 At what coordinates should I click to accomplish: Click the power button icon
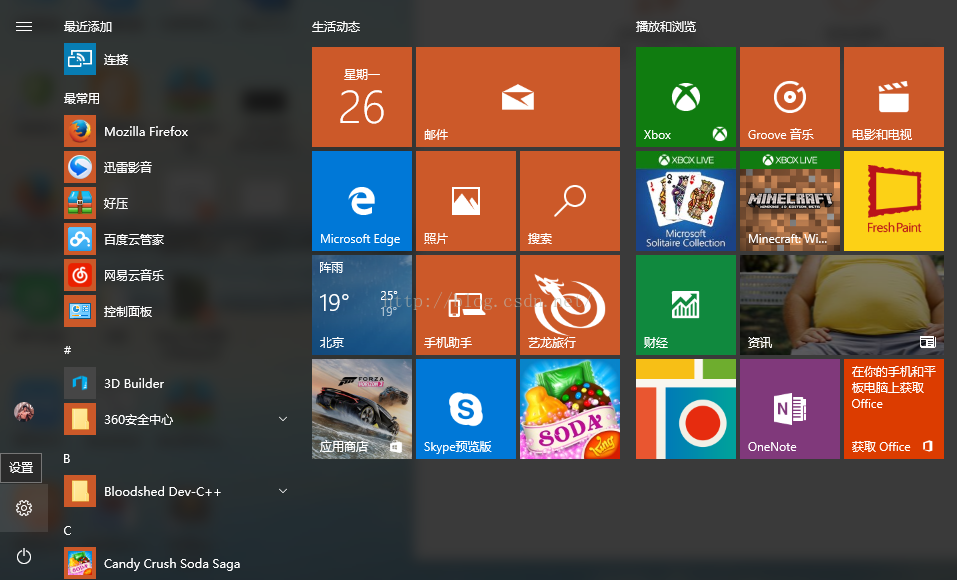pyautogui.click(x=24, y=556)
